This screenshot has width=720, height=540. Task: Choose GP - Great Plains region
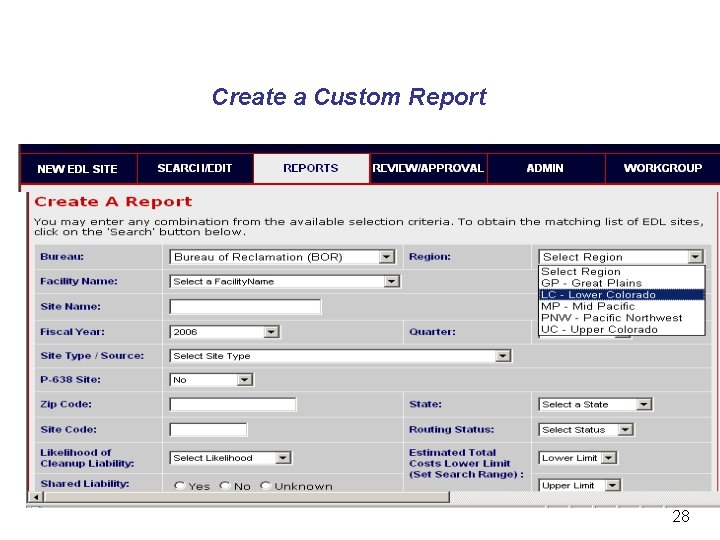coord(622,283)
